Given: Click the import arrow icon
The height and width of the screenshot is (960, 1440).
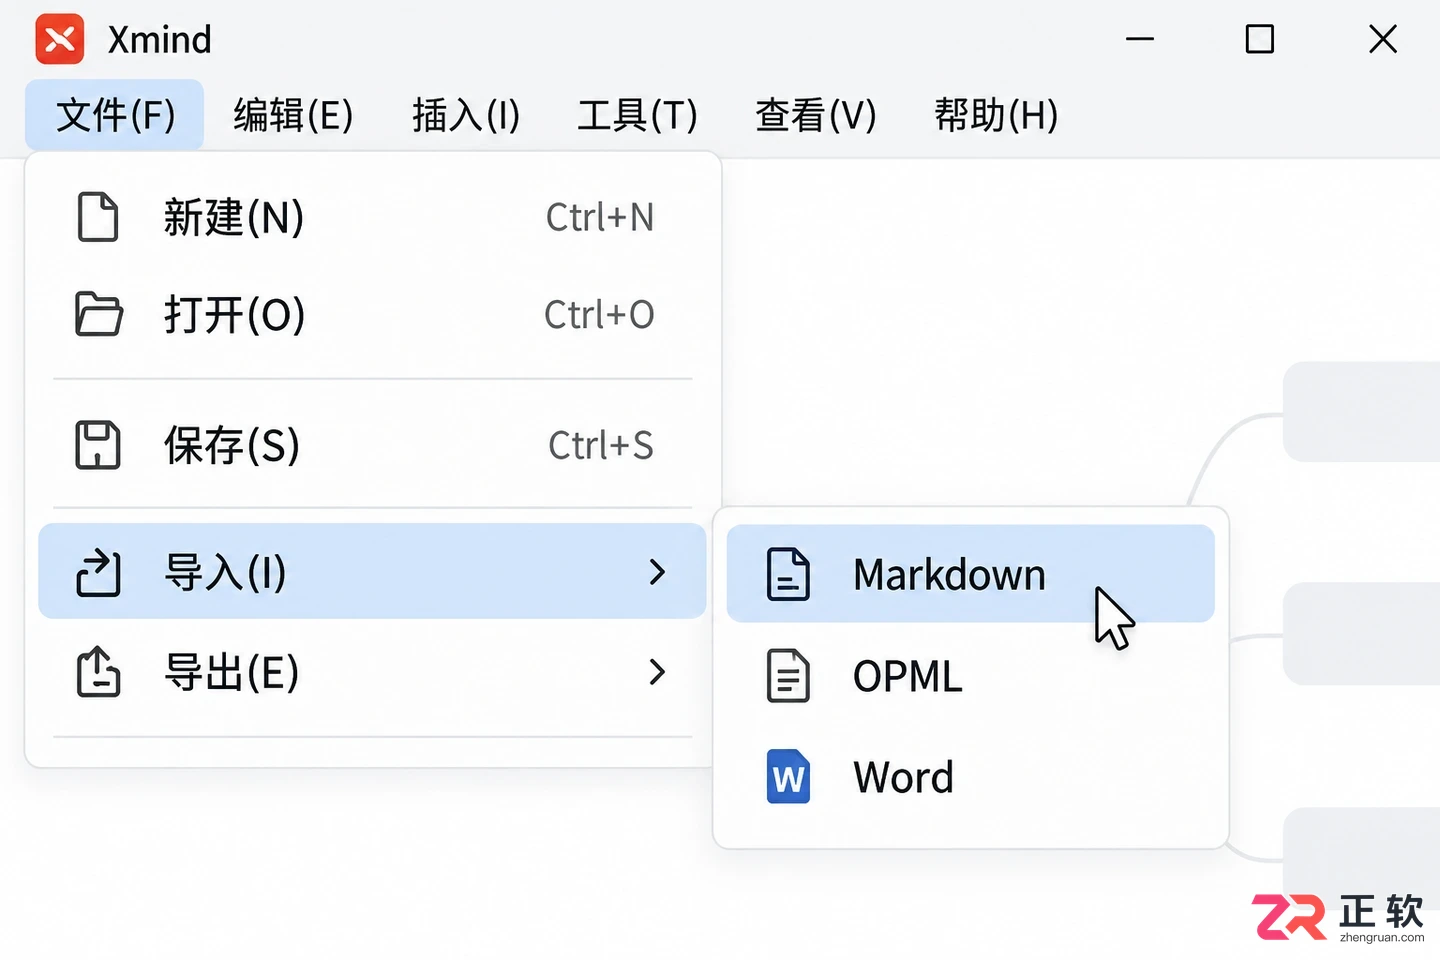Looking at the screenshot, I should click(98, 573).
